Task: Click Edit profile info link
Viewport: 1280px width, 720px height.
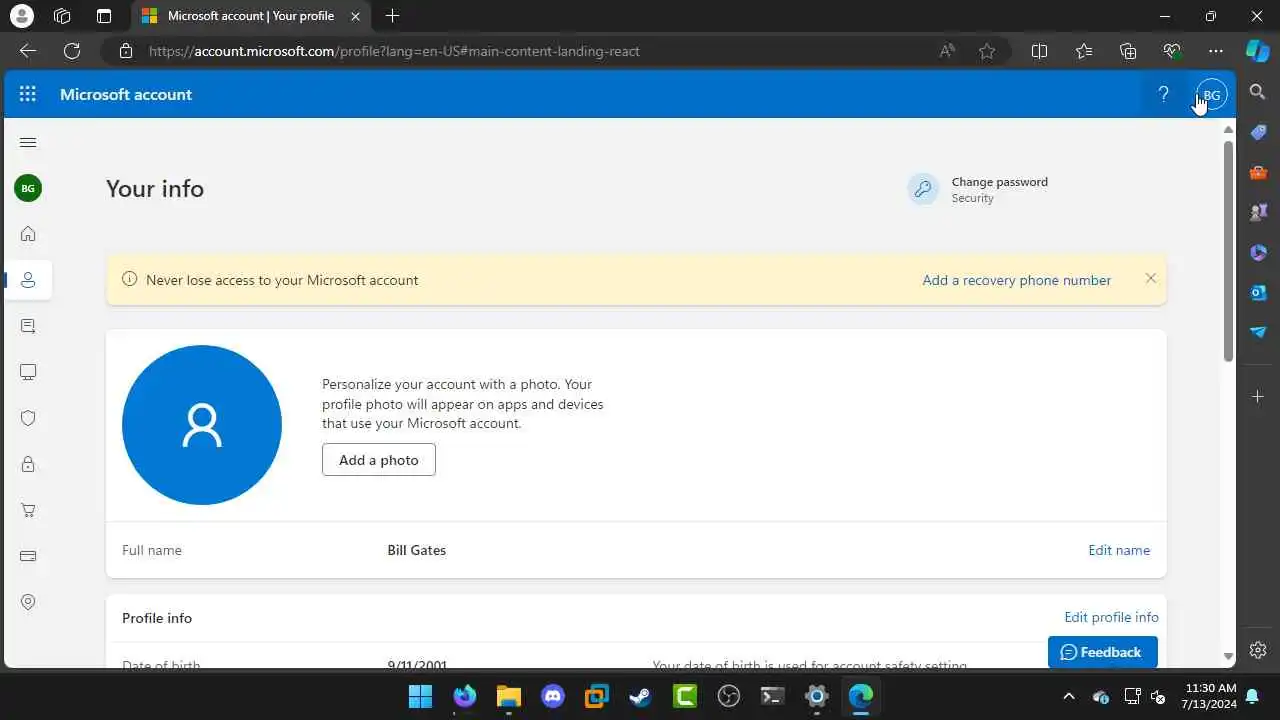Action: pos(1111,617)
